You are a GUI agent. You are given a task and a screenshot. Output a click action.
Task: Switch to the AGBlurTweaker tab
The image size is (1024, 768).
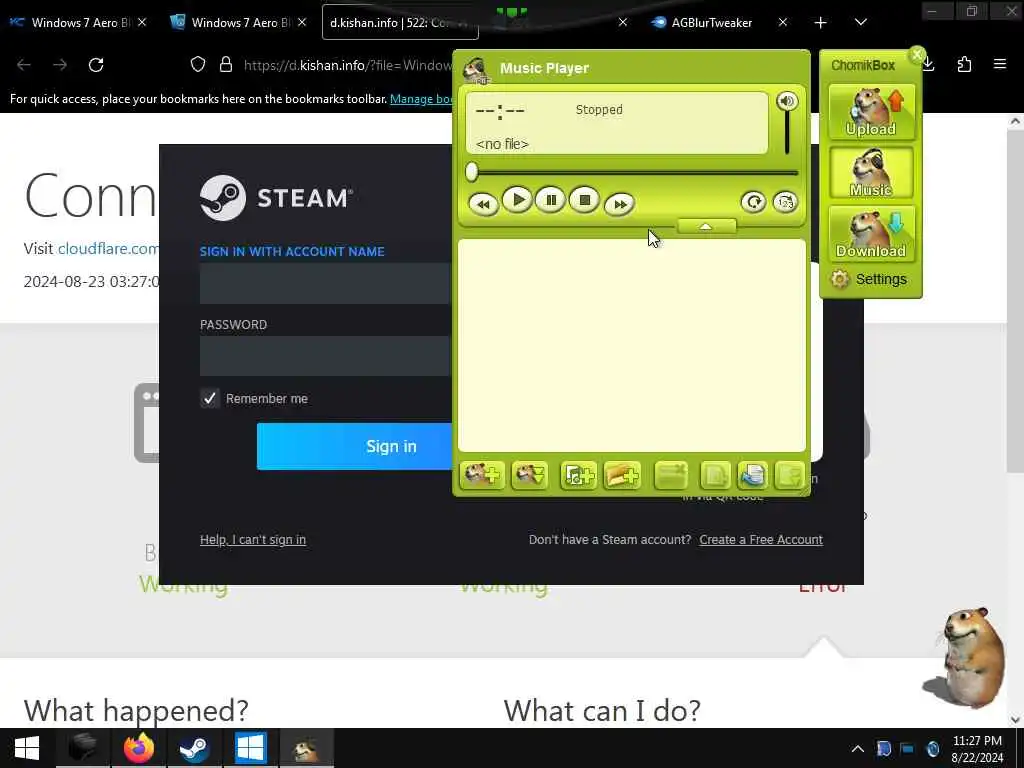pyautogui.click(x=711, y=22)
